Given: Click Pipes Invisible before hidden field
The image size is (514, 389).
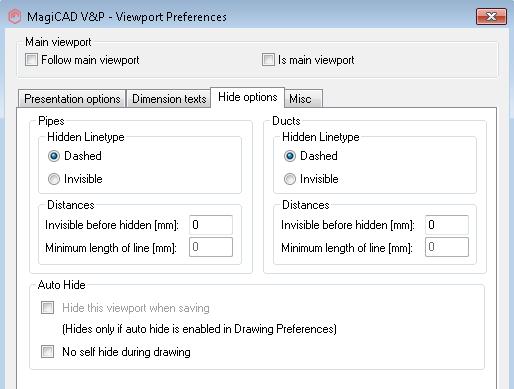Looking at the screenshot, I should click(x=211, y=225).
